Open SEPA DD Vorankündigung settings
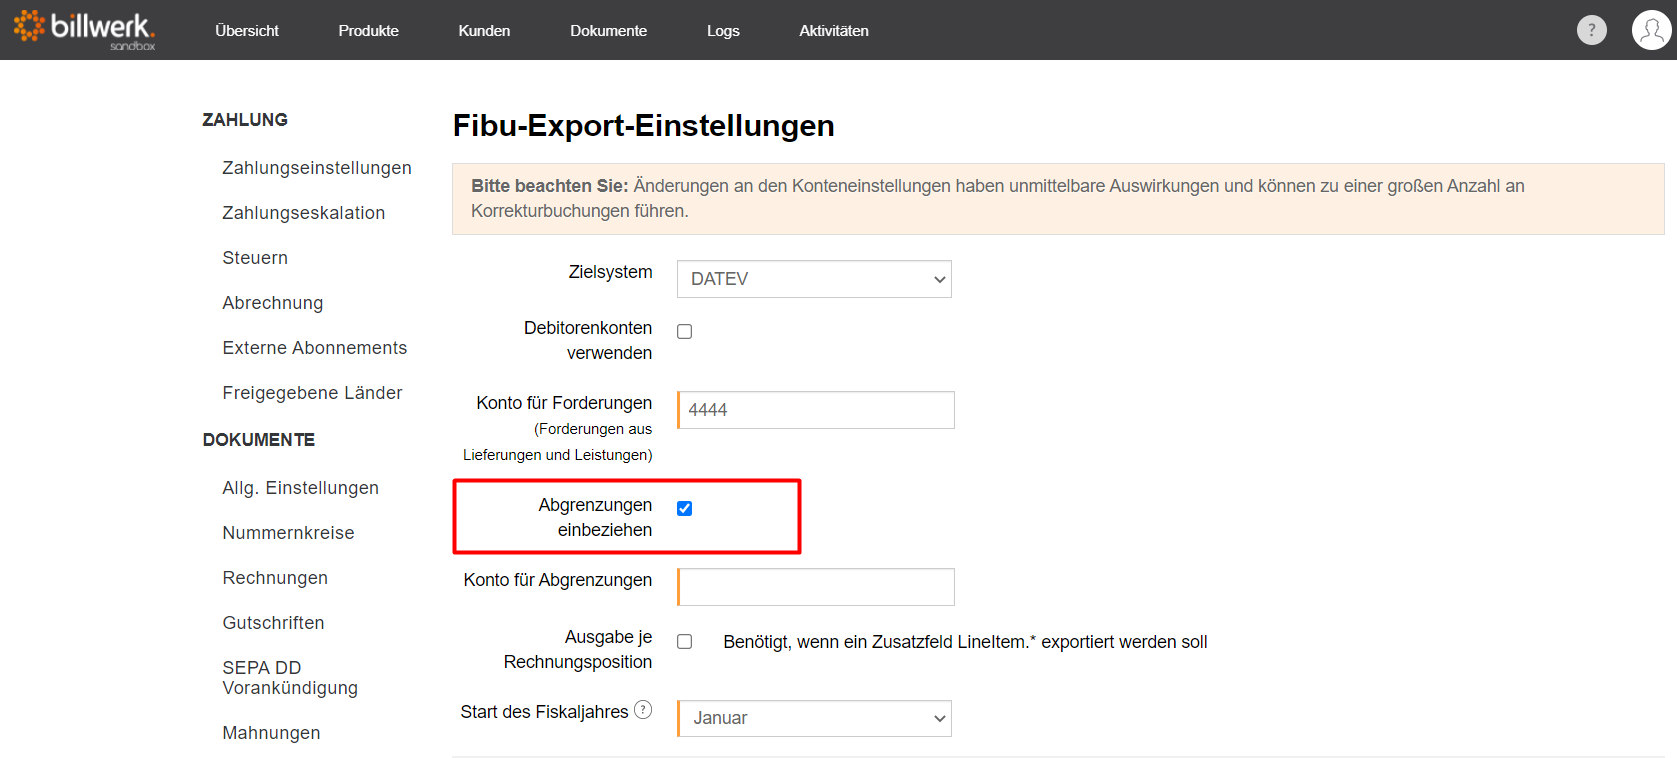 (x=290, y=678)
